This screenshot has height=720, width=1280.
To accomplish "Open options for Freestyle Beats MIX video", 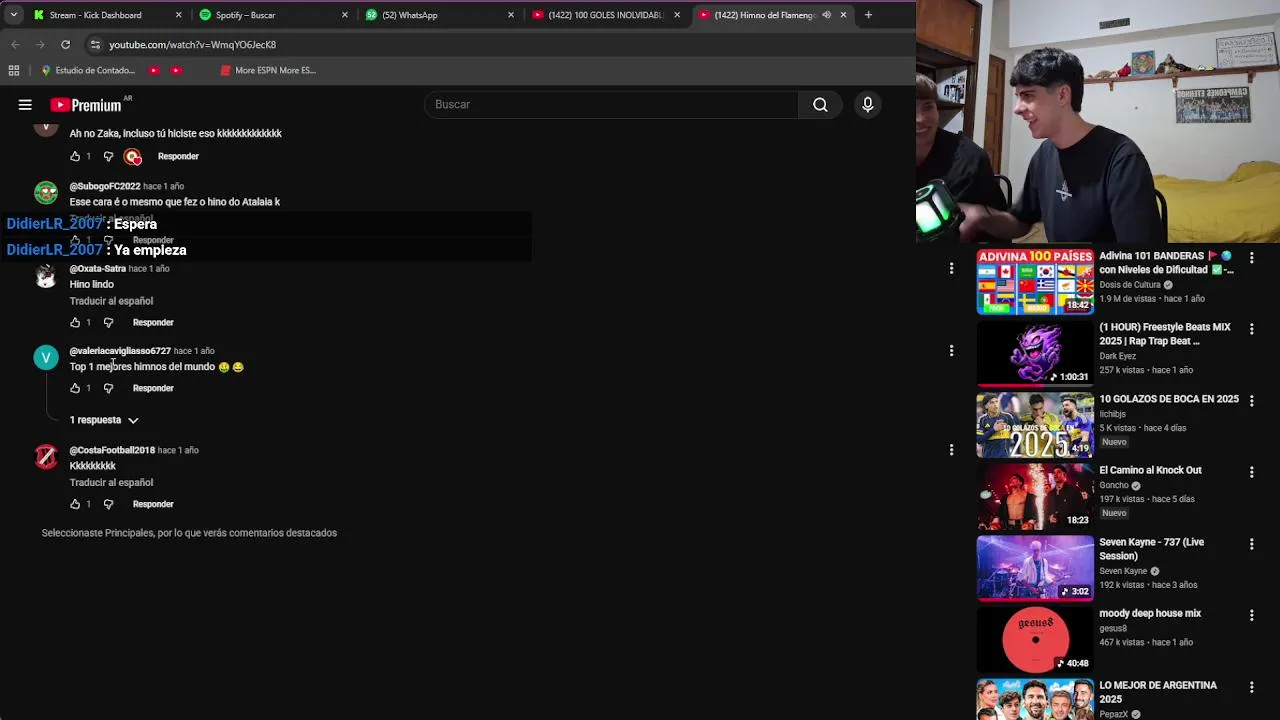I will (x=1251, y=329).
